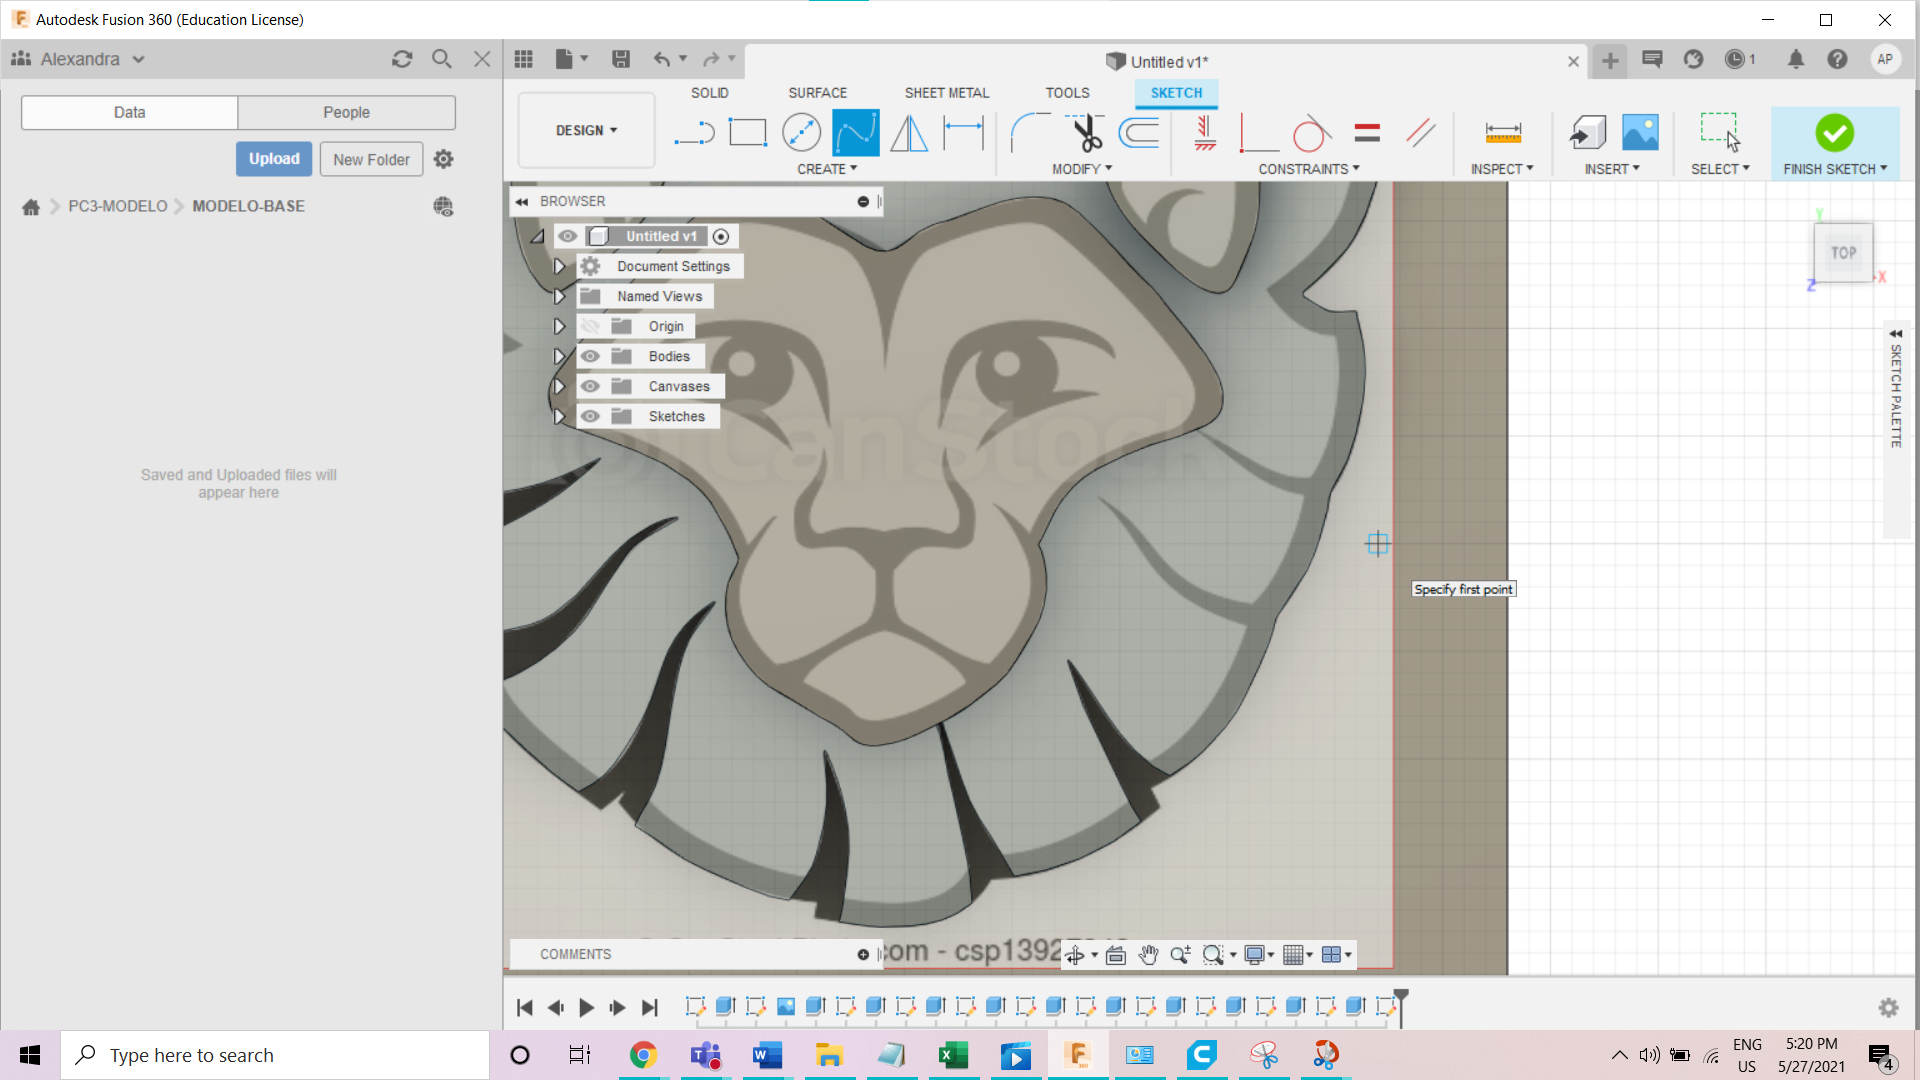1920x1080 pixels.
Task: Click the Measure ruler icon
Action: tap(1502, 132)
